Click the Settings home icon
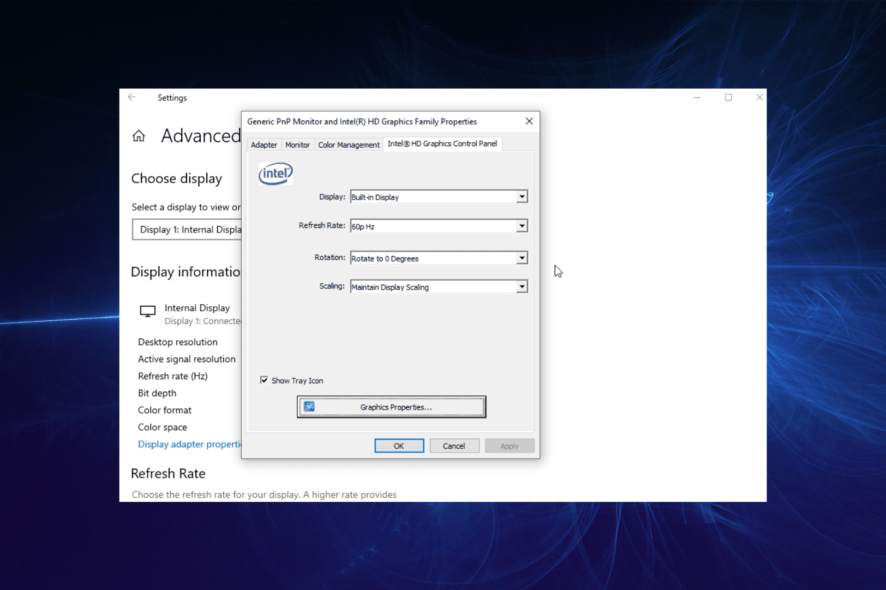Image resolution: width=886 pixels, height=590 pixels. coord(138,136)
